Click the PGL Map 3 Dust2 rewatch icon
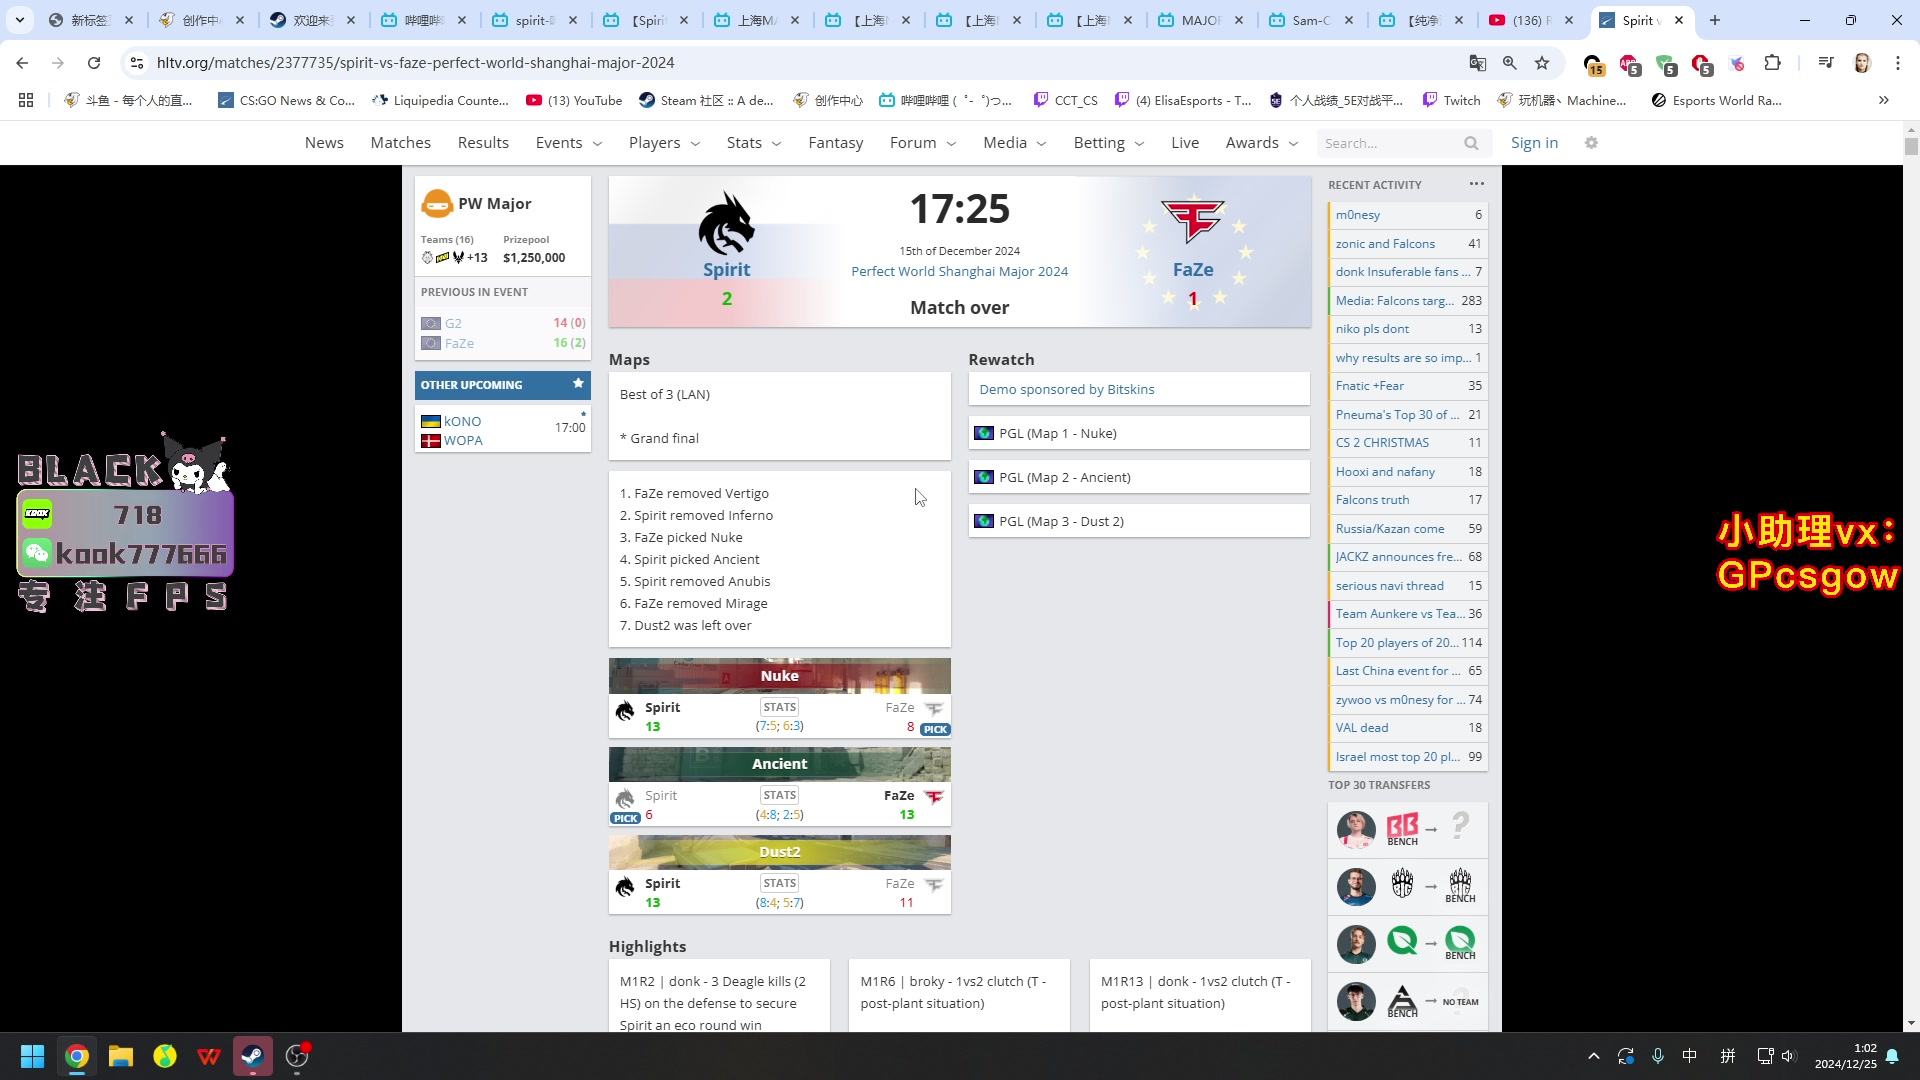This screenshot has height=1080, width=1920. [986, 521]
